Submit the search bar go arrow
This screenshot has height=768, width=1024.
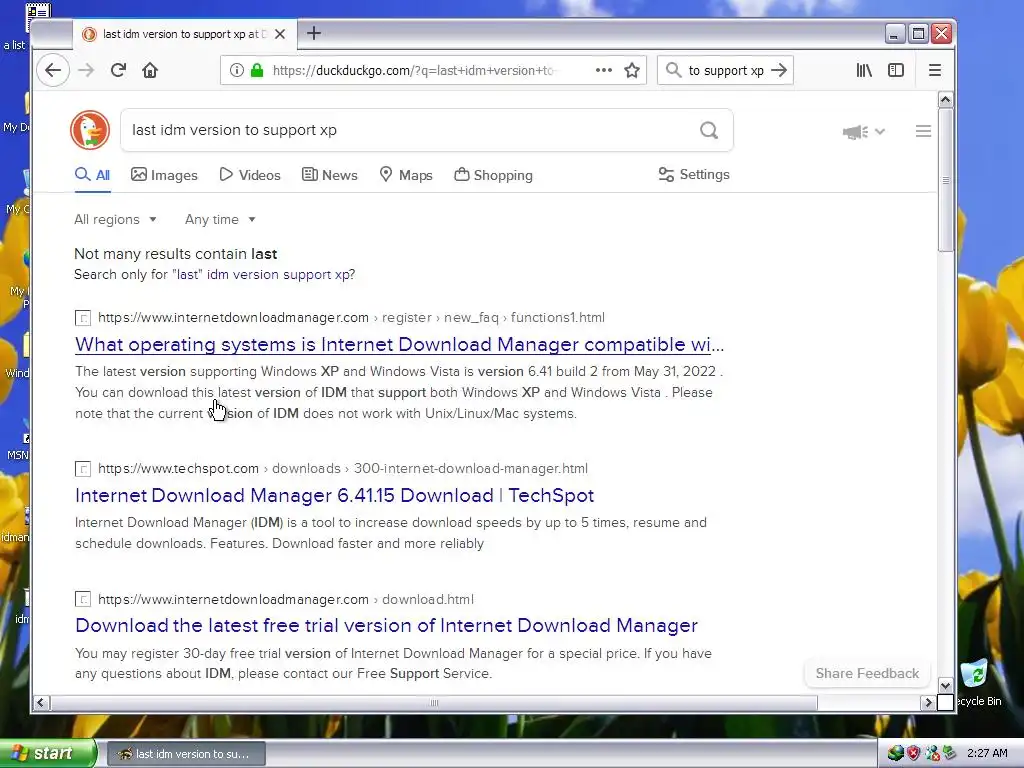(779, 70)
